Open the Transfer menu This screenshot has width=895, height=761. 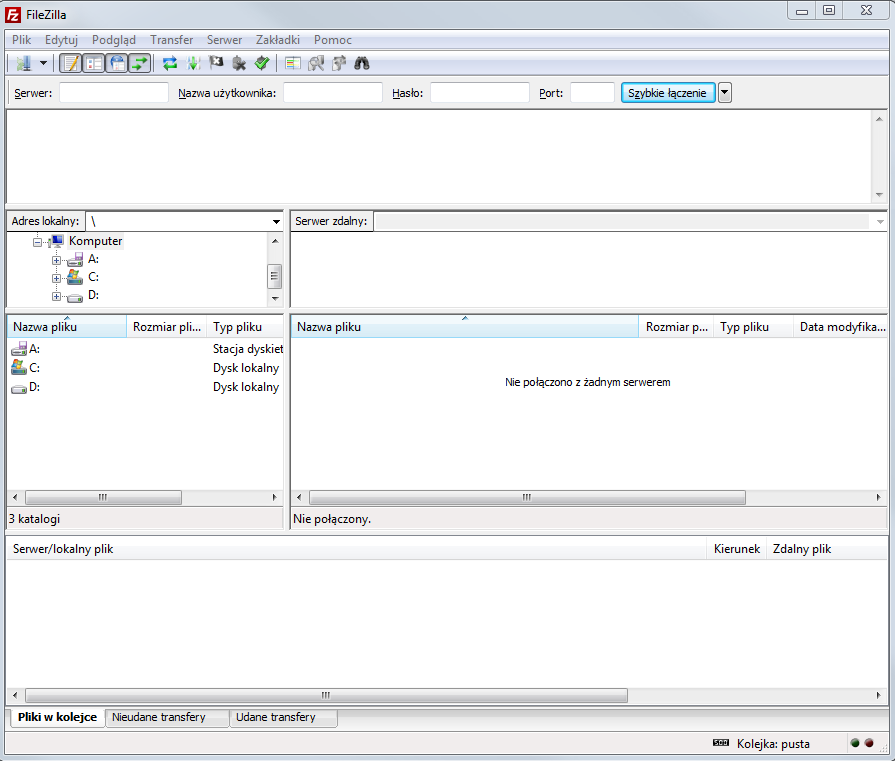pos(171,39)
